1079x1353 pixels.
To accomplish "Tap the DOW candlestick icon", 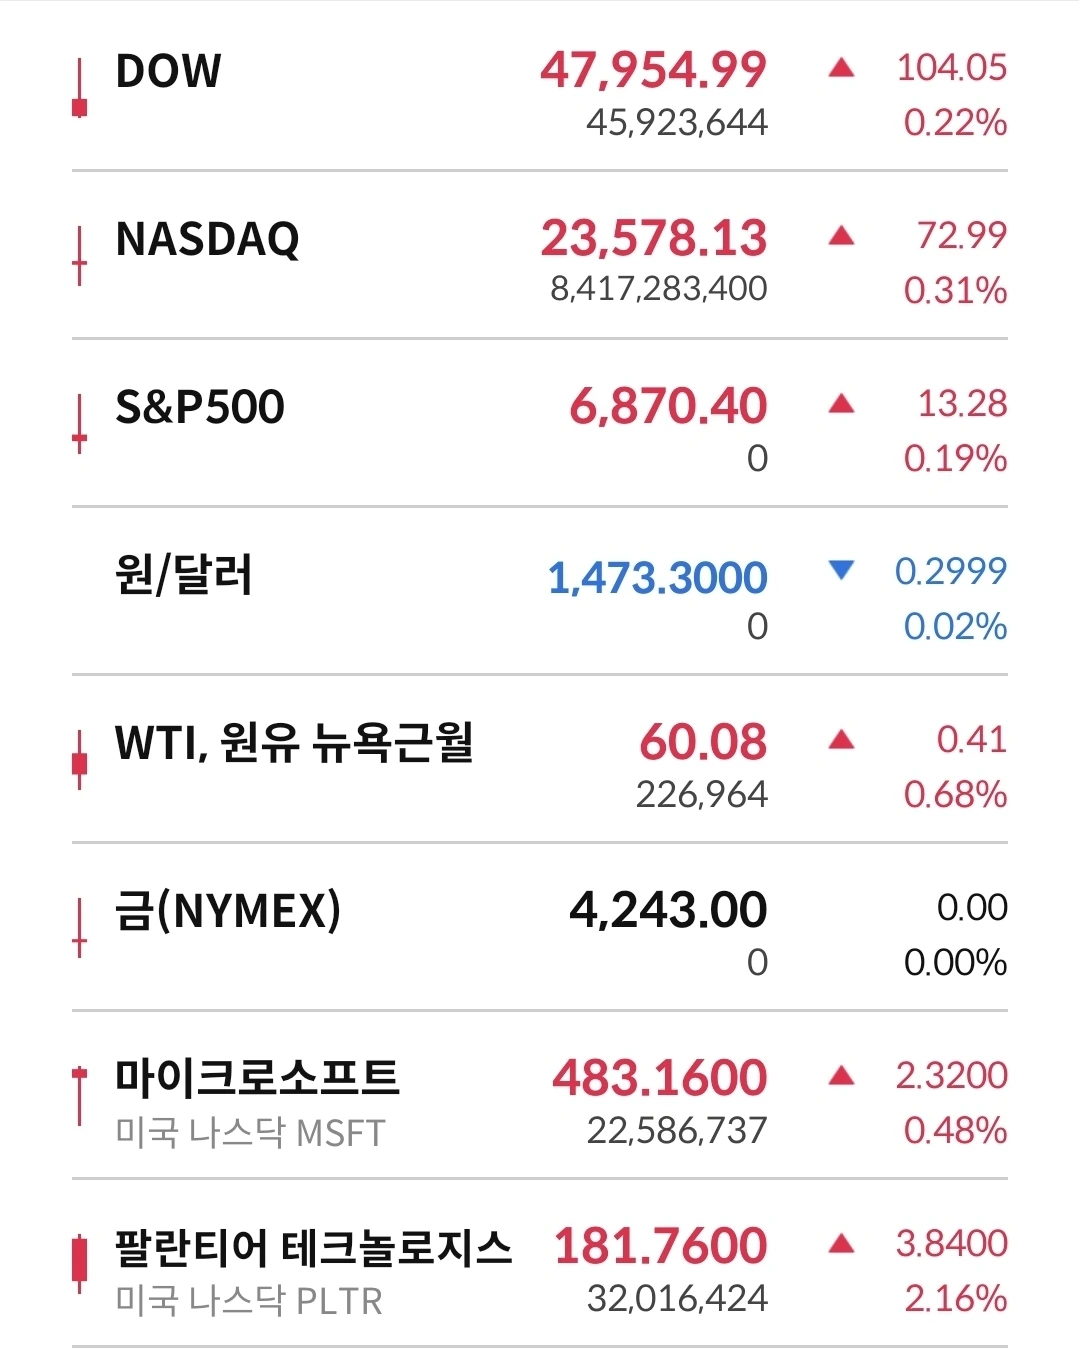I will click(x=79, y=89).
